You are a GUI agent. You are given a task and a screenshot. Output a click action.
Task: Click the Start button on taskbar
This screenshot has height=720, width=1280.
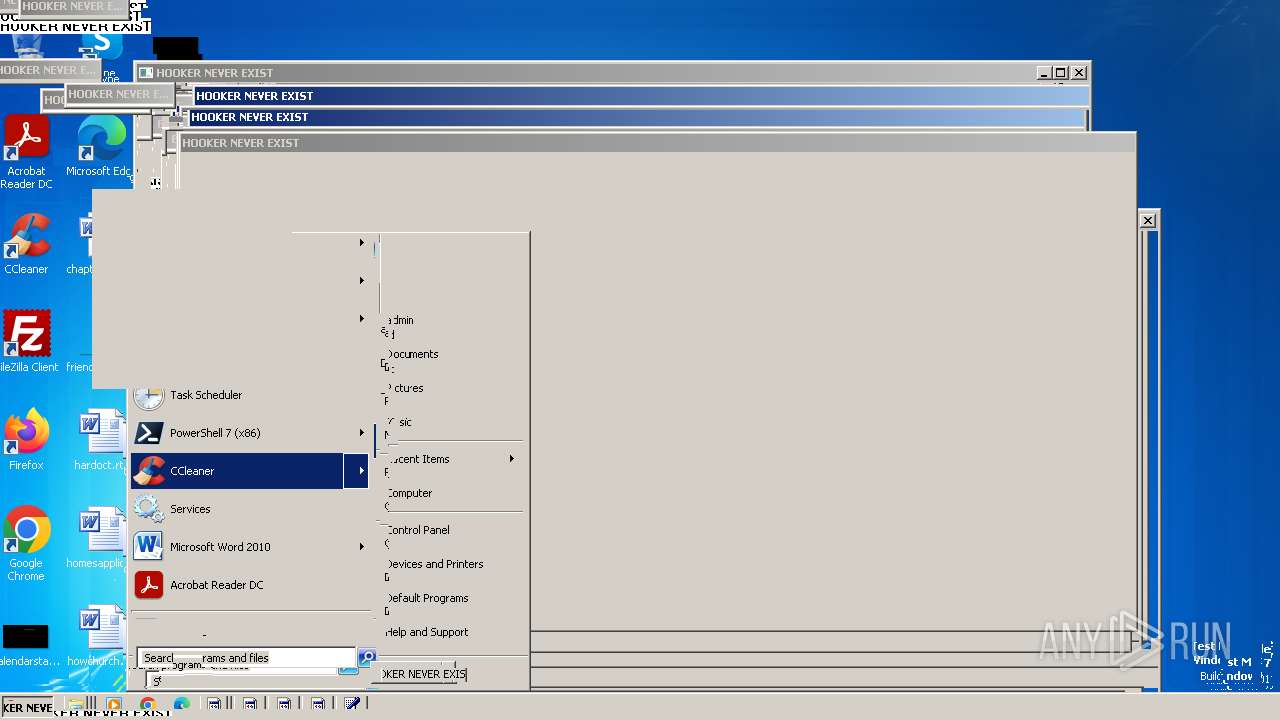tap(27, 707)
